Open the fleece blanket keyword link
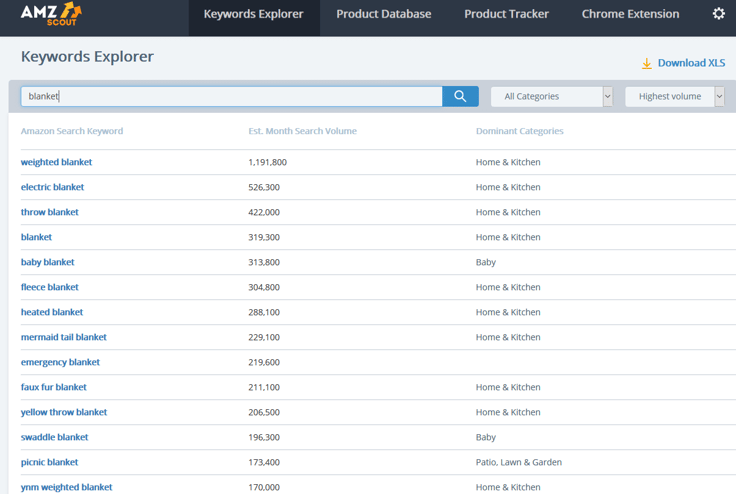736x494 pixels. pyautogui.click(x=49, y=287)
